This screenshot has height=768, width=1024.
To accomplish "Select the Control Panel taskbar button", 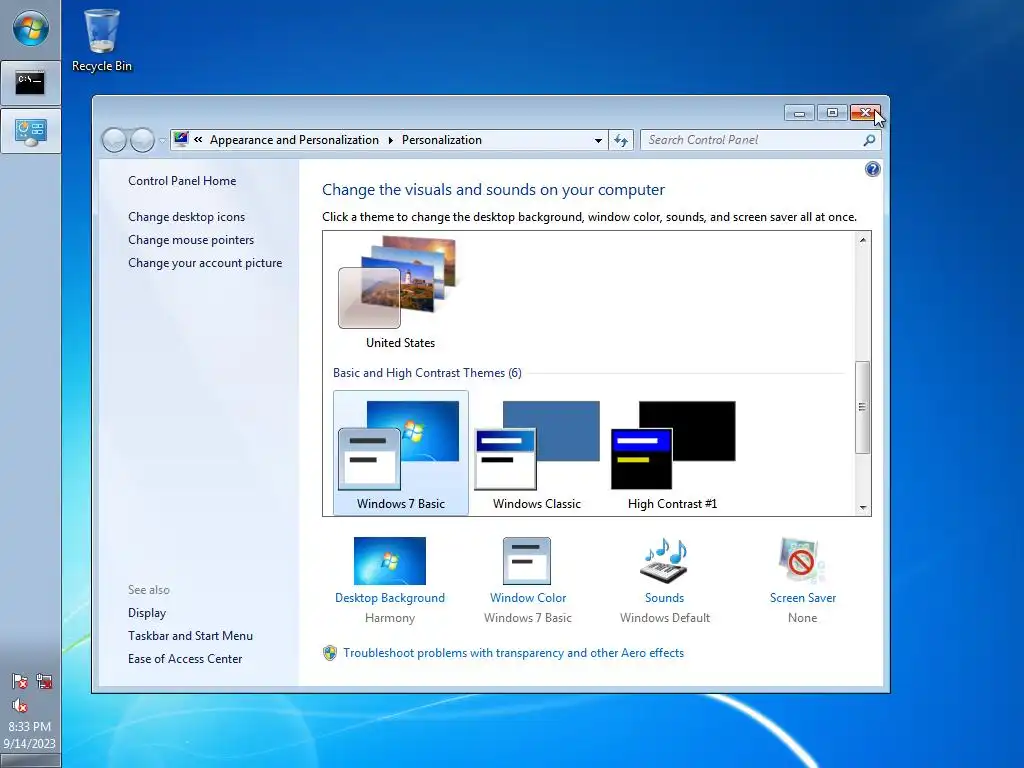I will click(x=30, y=131).
